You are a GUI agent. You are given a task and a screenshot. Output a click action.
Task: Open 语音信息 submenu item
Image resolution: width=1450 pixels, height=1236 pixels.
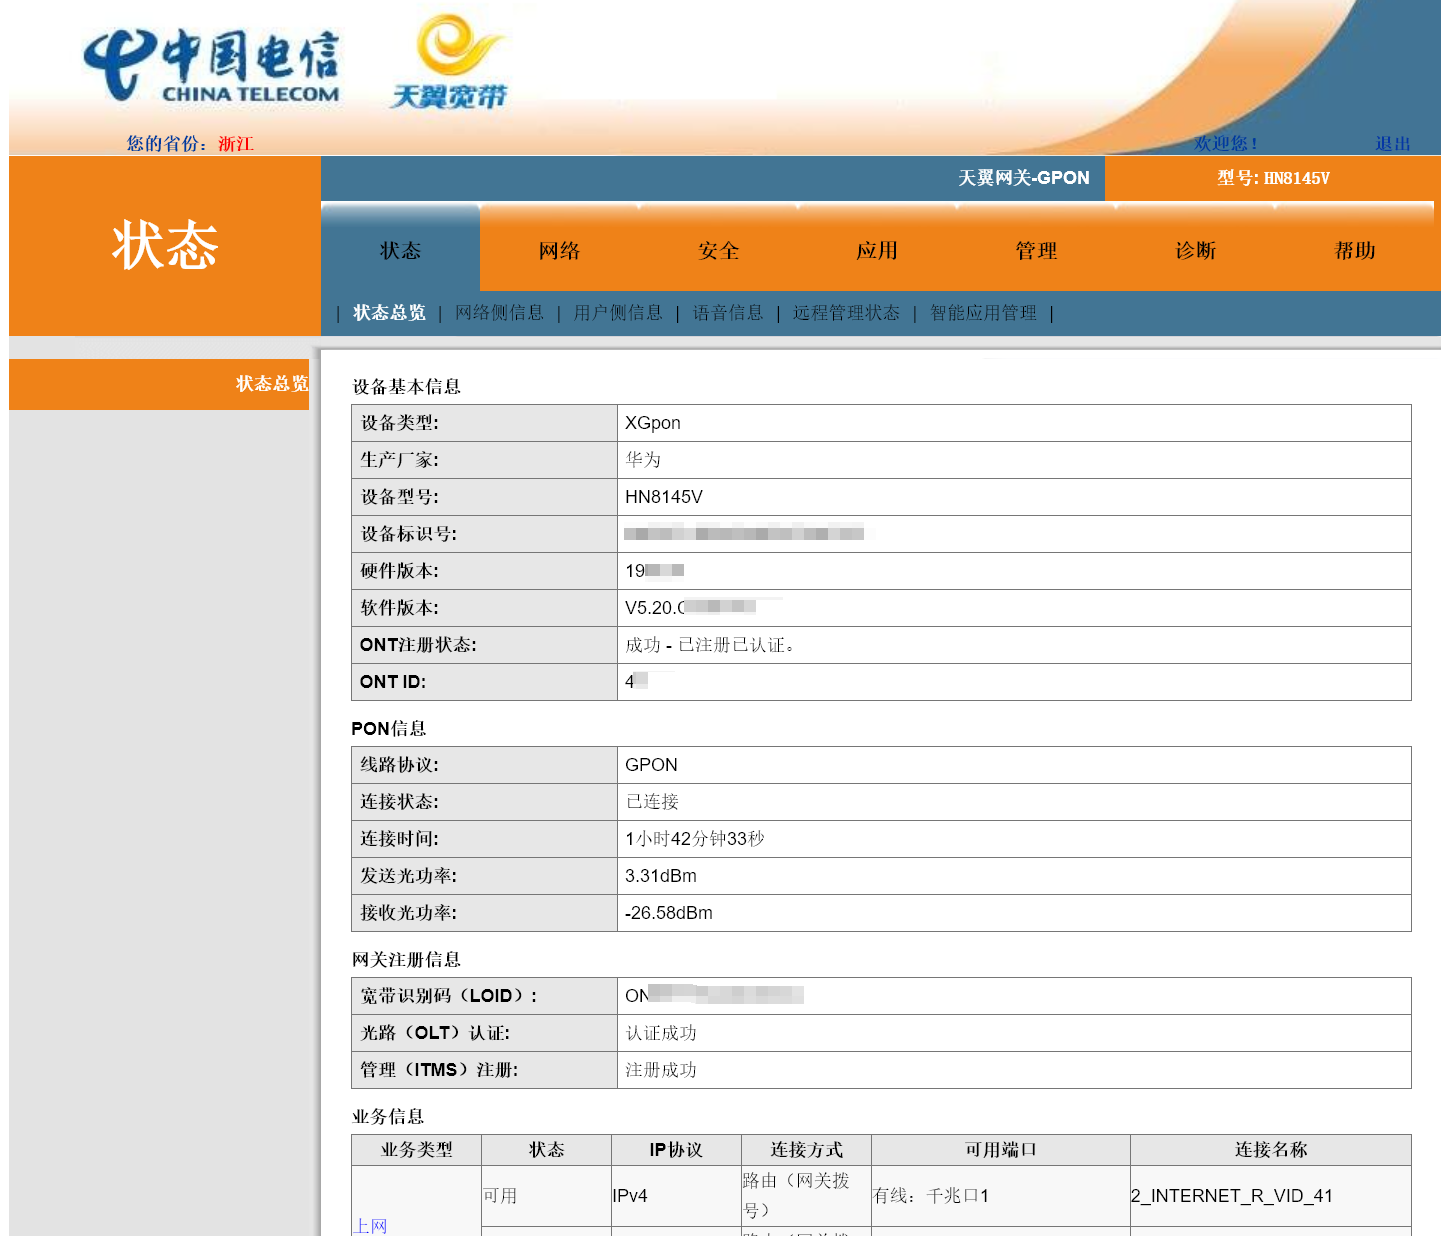pyautogui.click(x=728, y=313)
